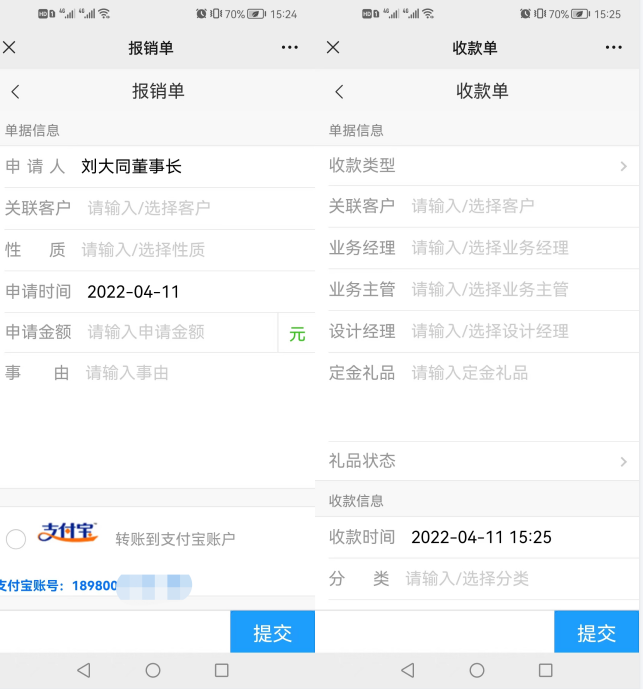
Task: Open the 收款时间 value 2022-04-11 15:25
Action: [x=481, y=537]
